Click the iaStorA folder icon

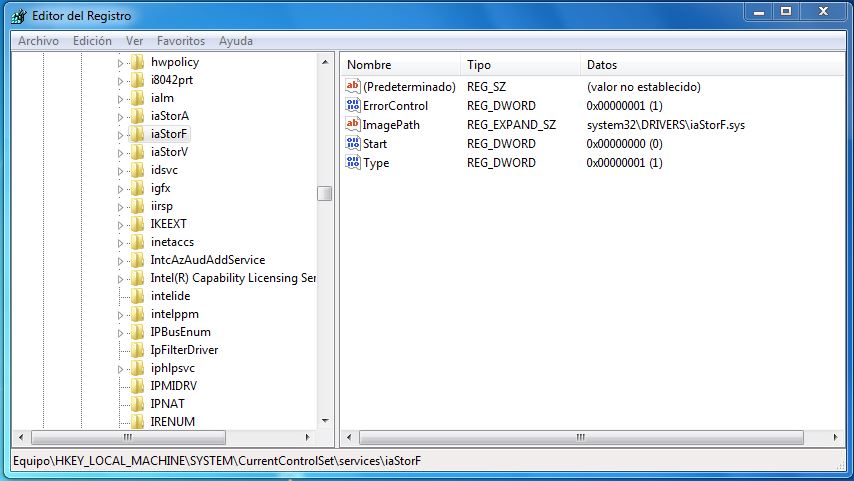[137, 116]
